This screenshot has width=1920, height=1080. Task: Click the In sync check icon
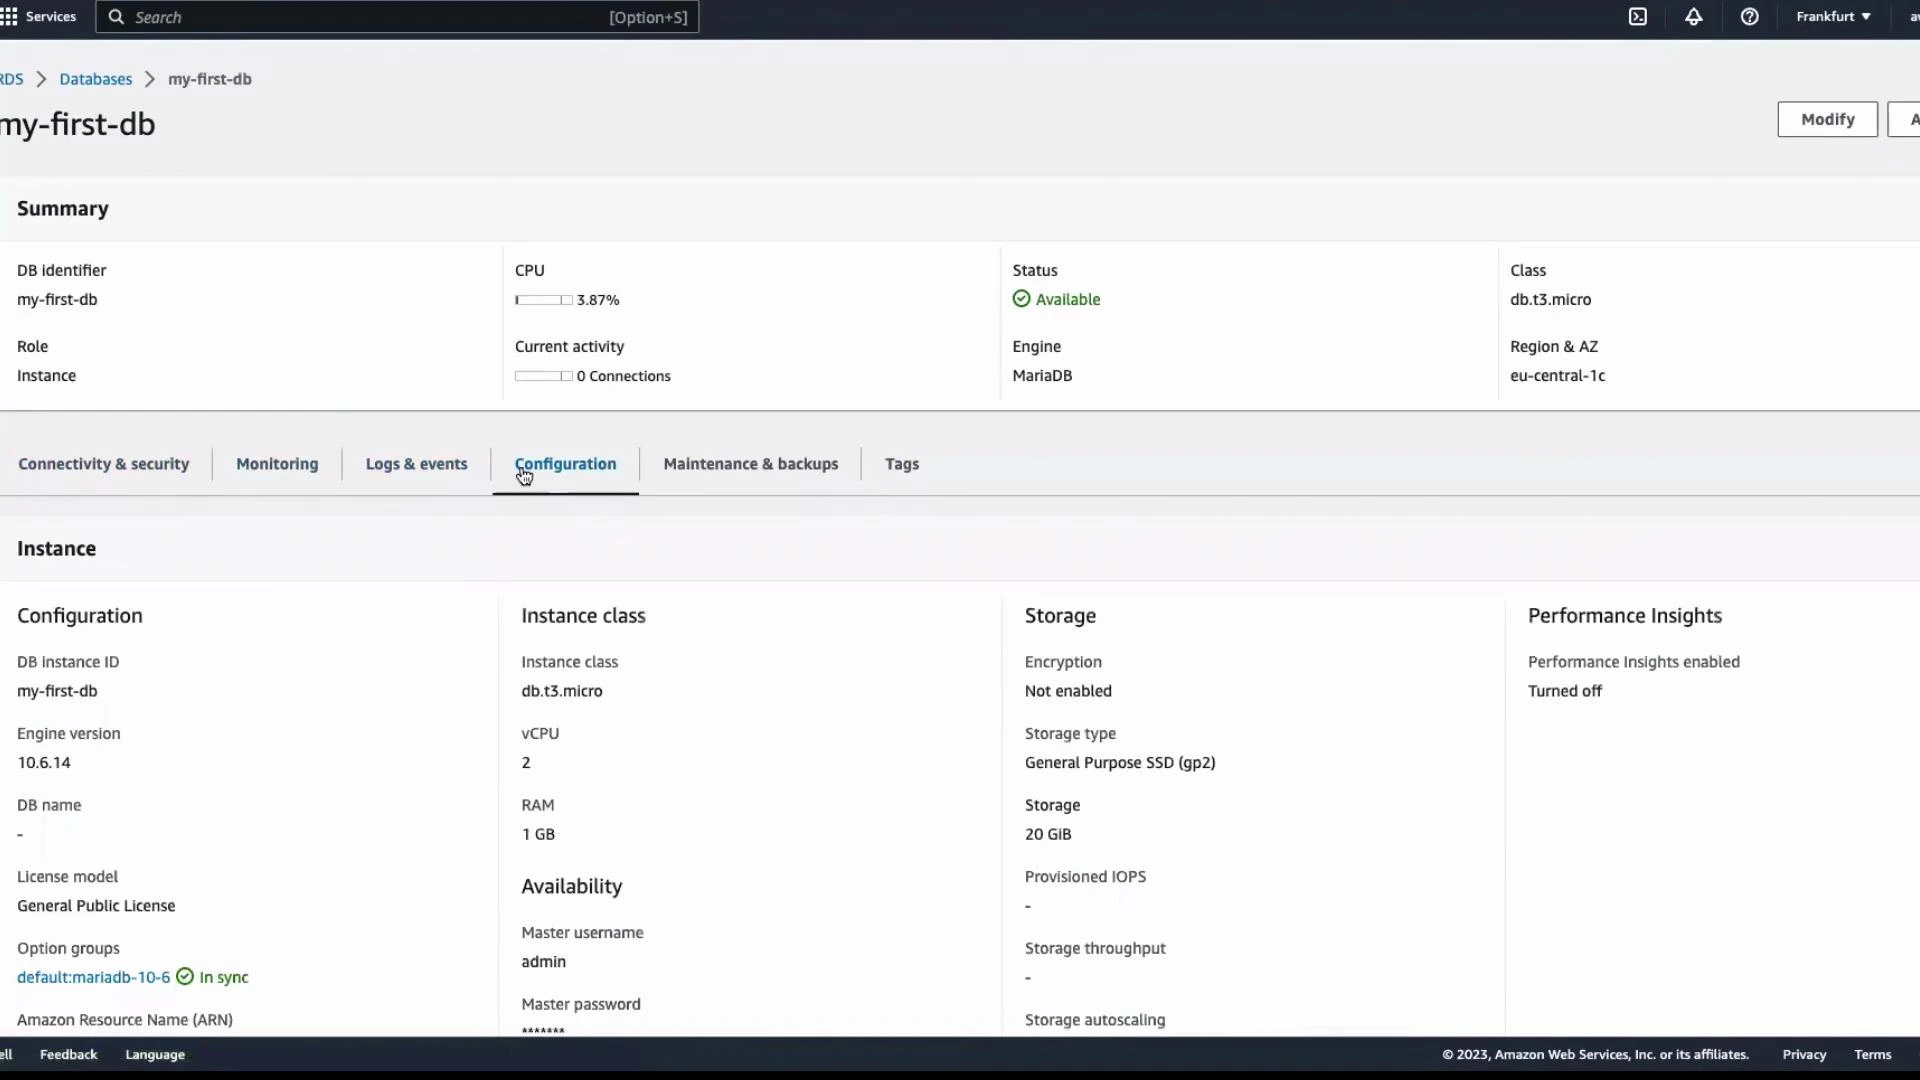(x=184, y=977)
